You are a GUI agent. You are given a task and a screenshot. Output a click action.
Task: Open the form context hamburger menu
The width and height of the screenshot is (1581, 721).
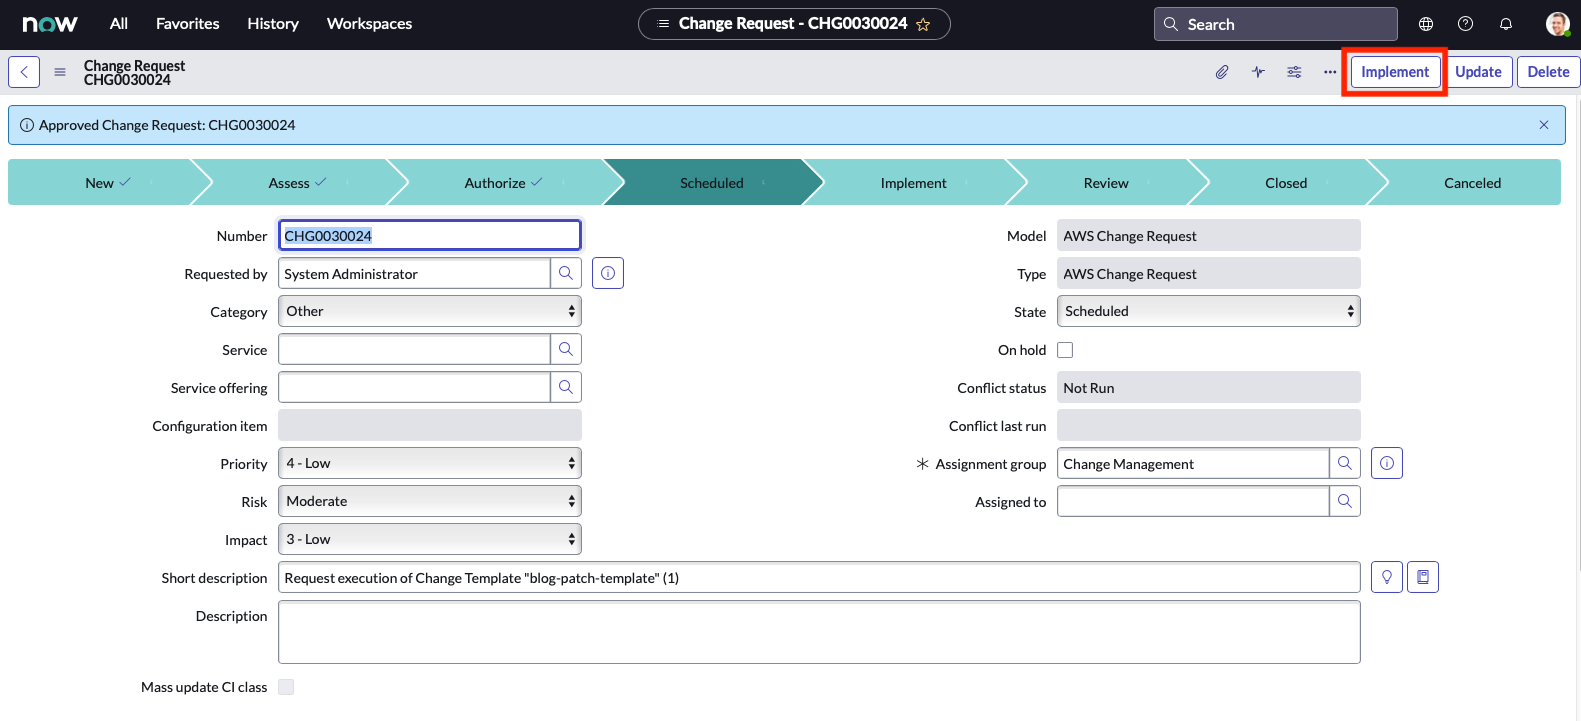(x=60, y=72)
